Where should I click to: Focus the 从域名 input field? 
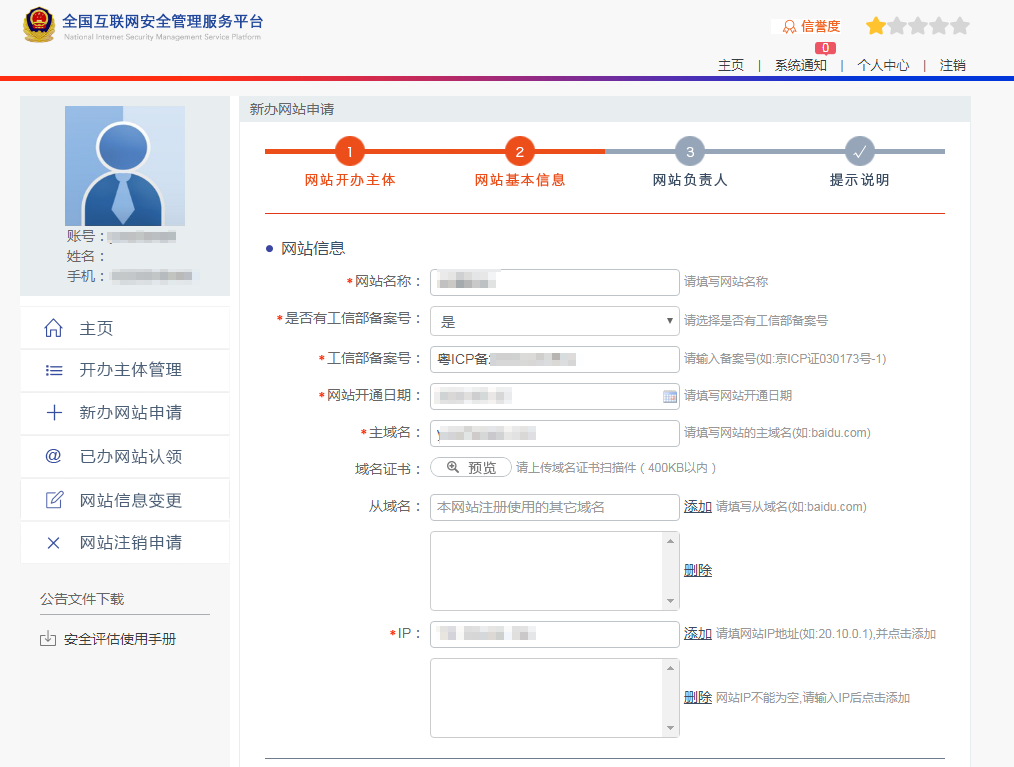(554, 507)
